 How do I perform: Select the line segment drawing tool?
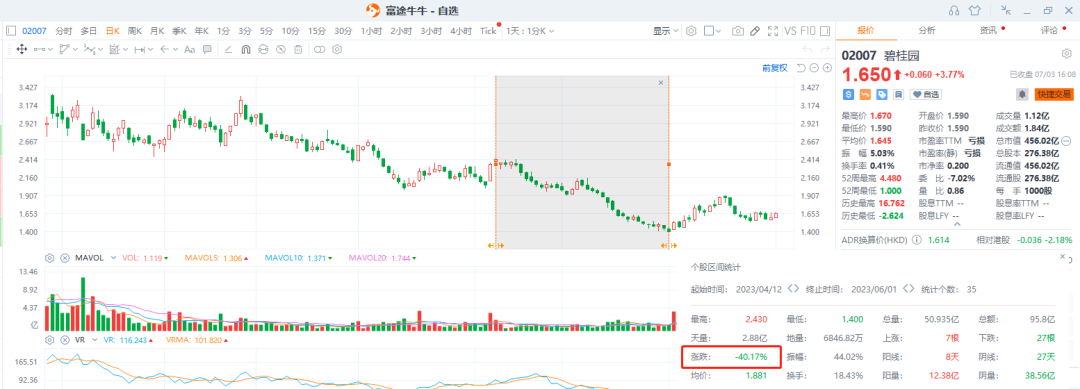click(39, 49)
